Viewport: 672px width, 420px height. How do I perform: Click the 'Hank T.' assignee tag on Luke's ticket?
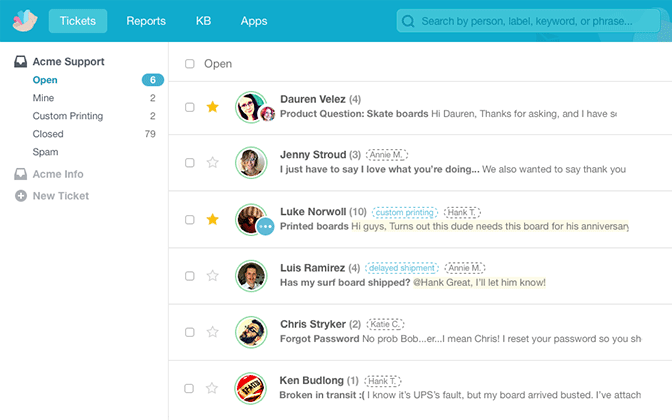click(x=462, y=212)
